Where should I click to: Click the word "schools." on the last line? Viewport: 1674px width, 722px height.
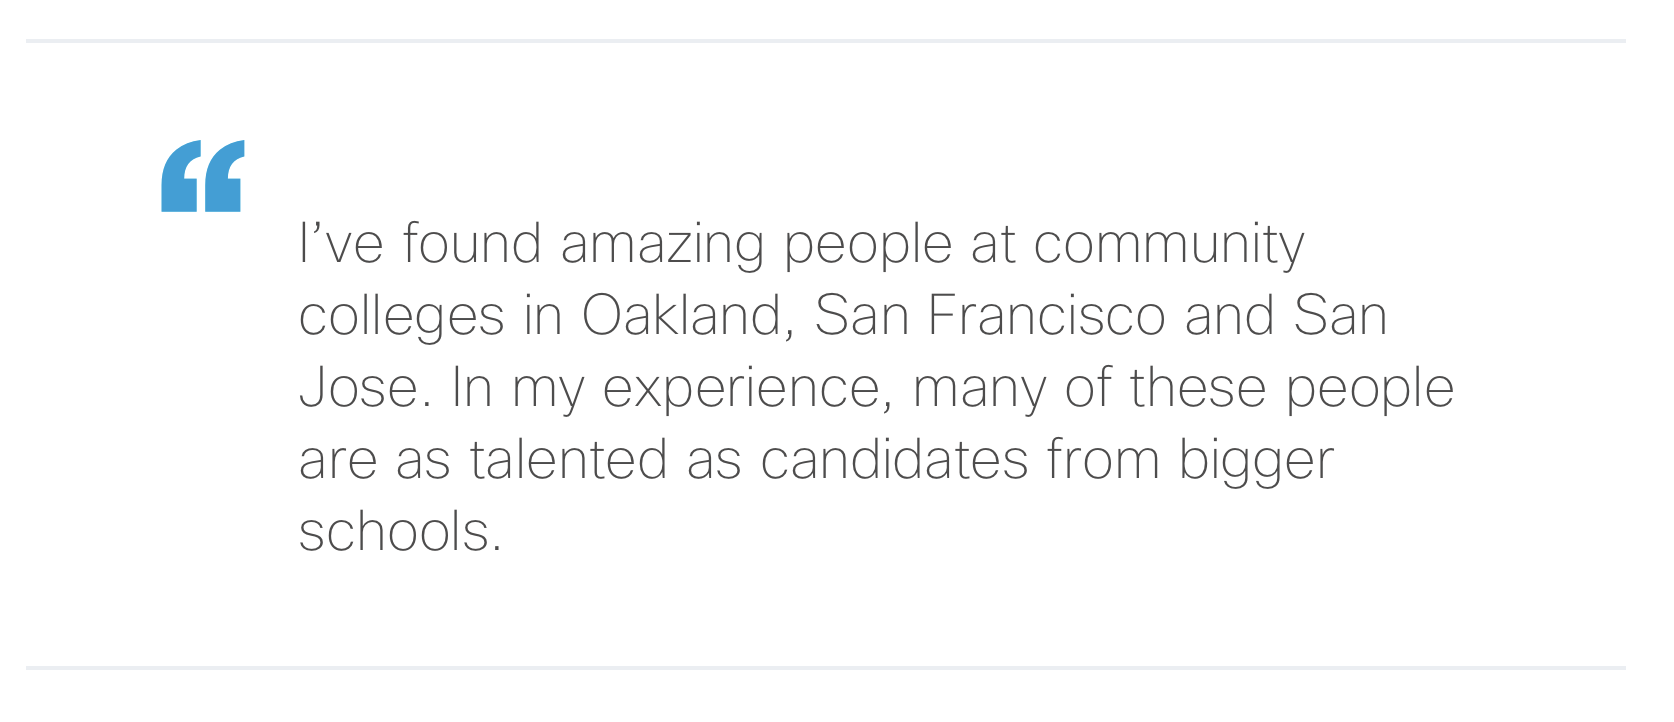400,531
